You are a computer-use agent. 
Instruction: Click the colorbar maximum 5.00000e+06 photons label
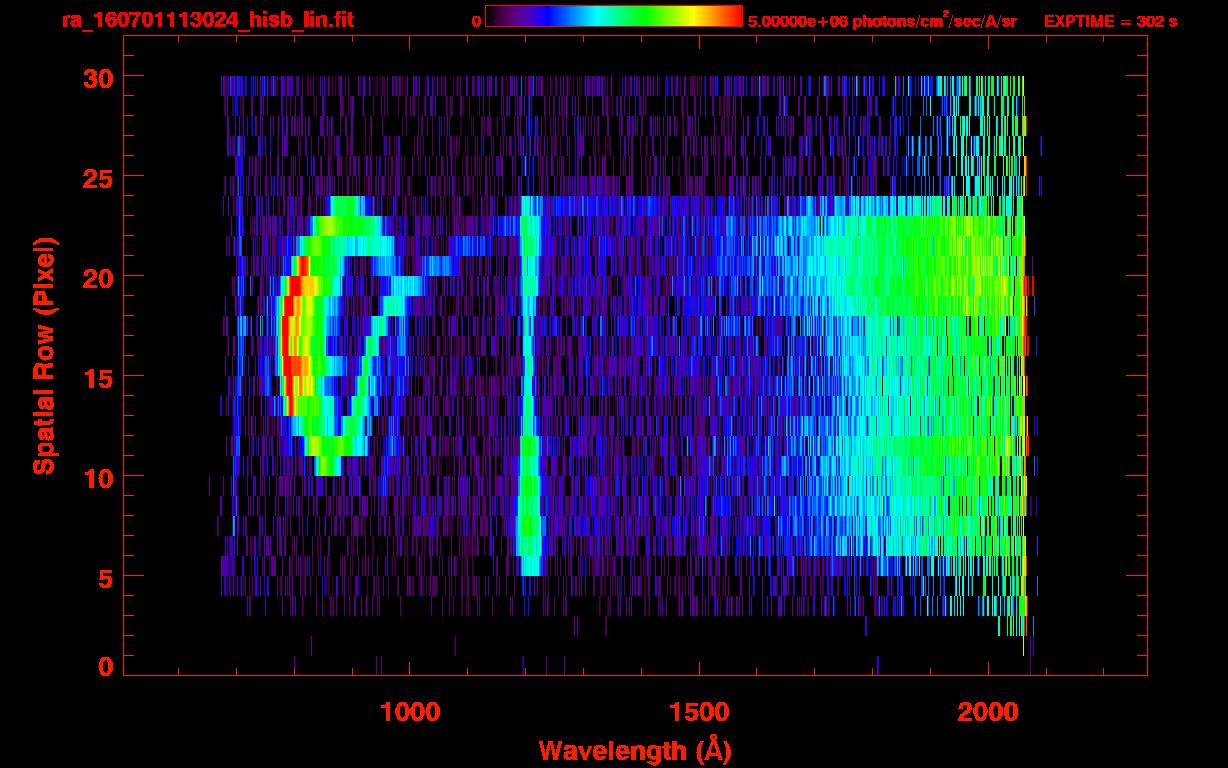coord(881,21)
